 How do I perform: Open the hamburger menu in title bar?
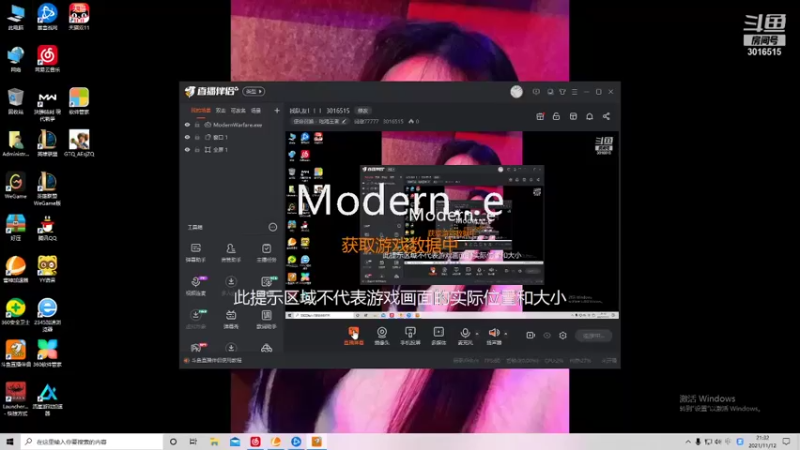tap(574, 92)
